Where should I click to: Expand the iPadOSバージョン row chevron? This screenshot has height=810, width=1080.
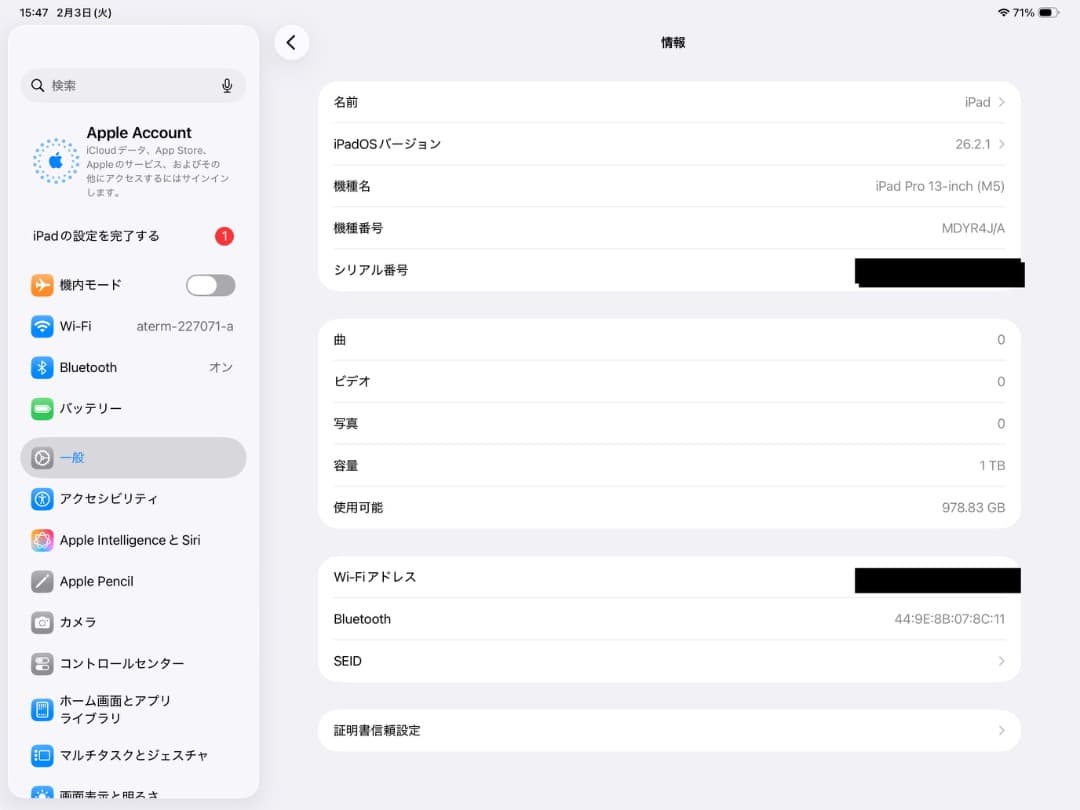tap(1003, 143)
